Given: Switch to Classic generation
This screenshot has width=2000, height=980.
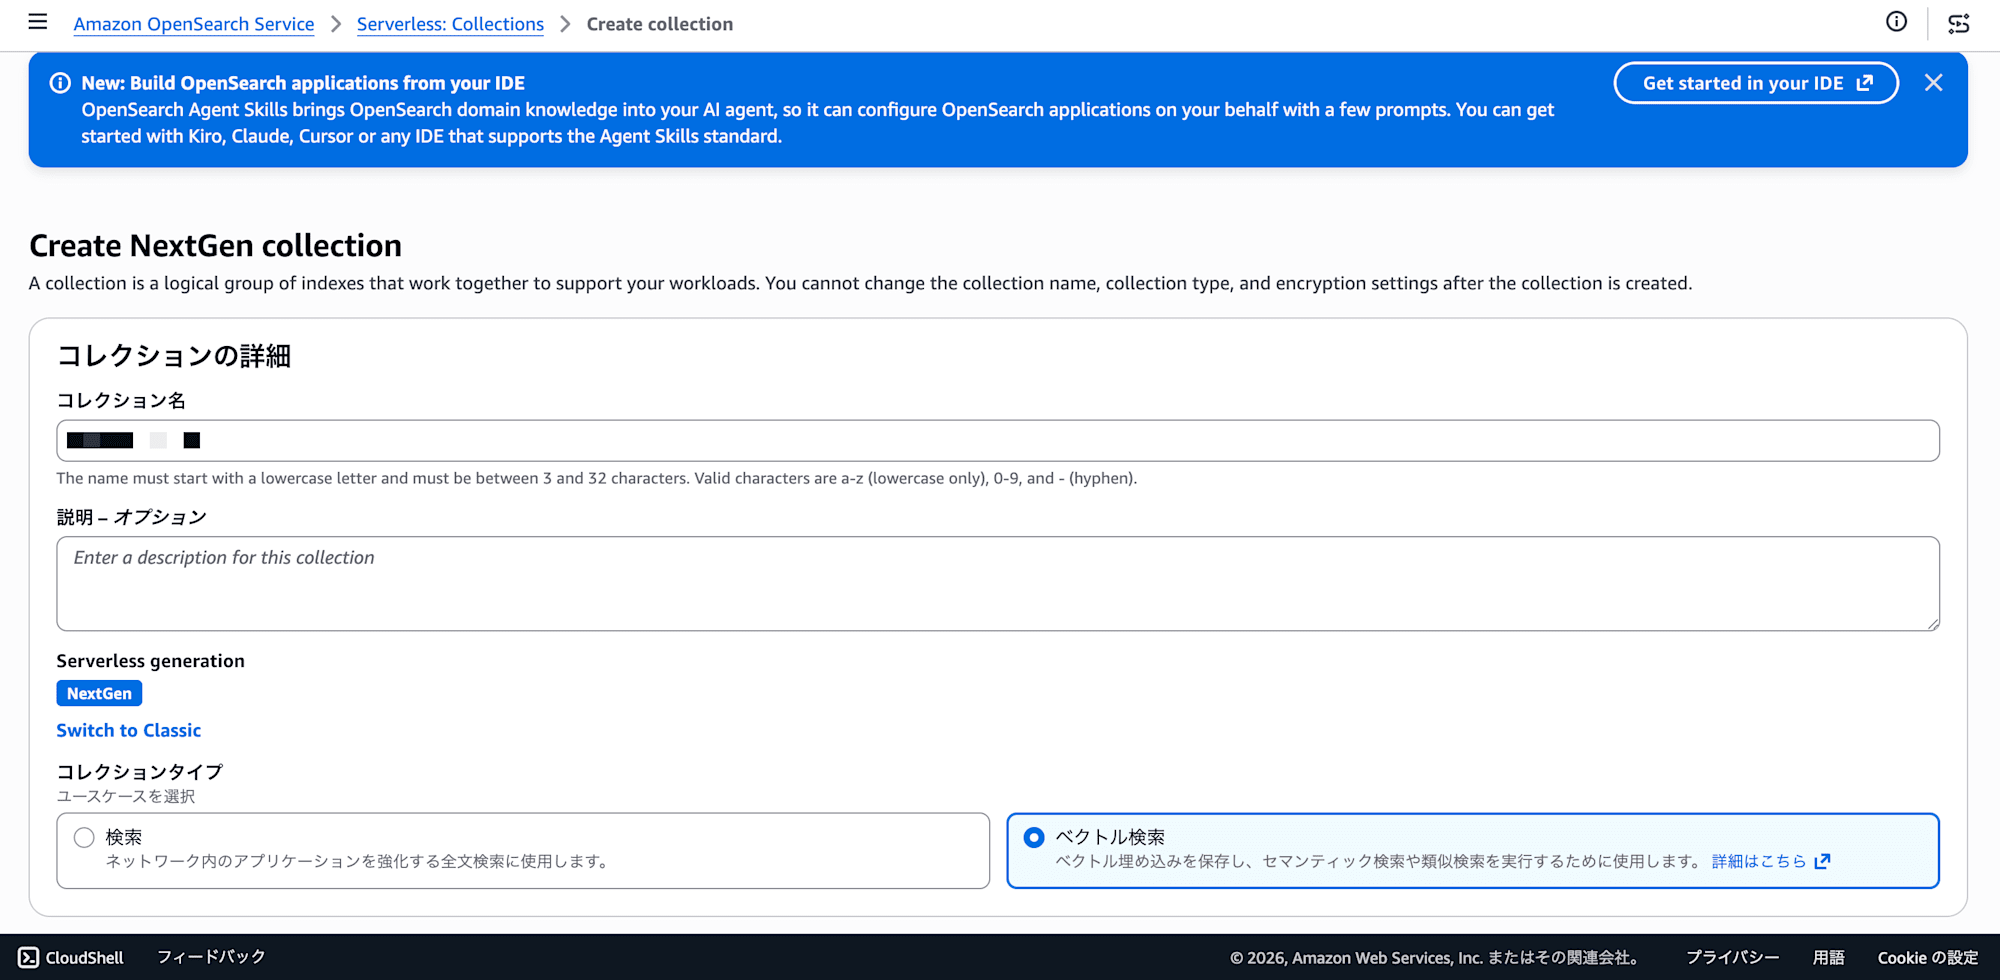Looking at the screenshot, I should click(x=129, y=731).
